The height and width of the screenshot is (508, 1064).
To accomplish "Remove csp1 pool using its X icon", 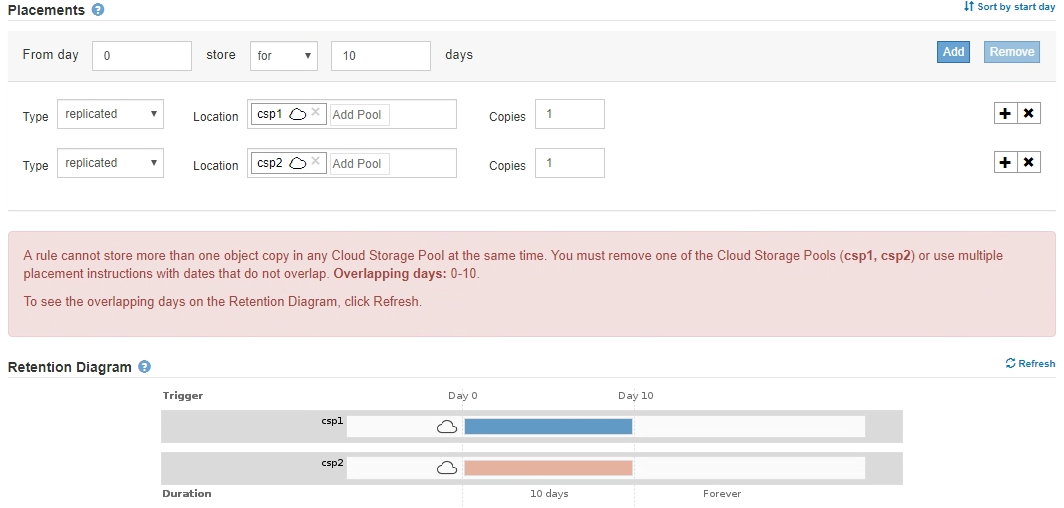I will click(316, 113).
